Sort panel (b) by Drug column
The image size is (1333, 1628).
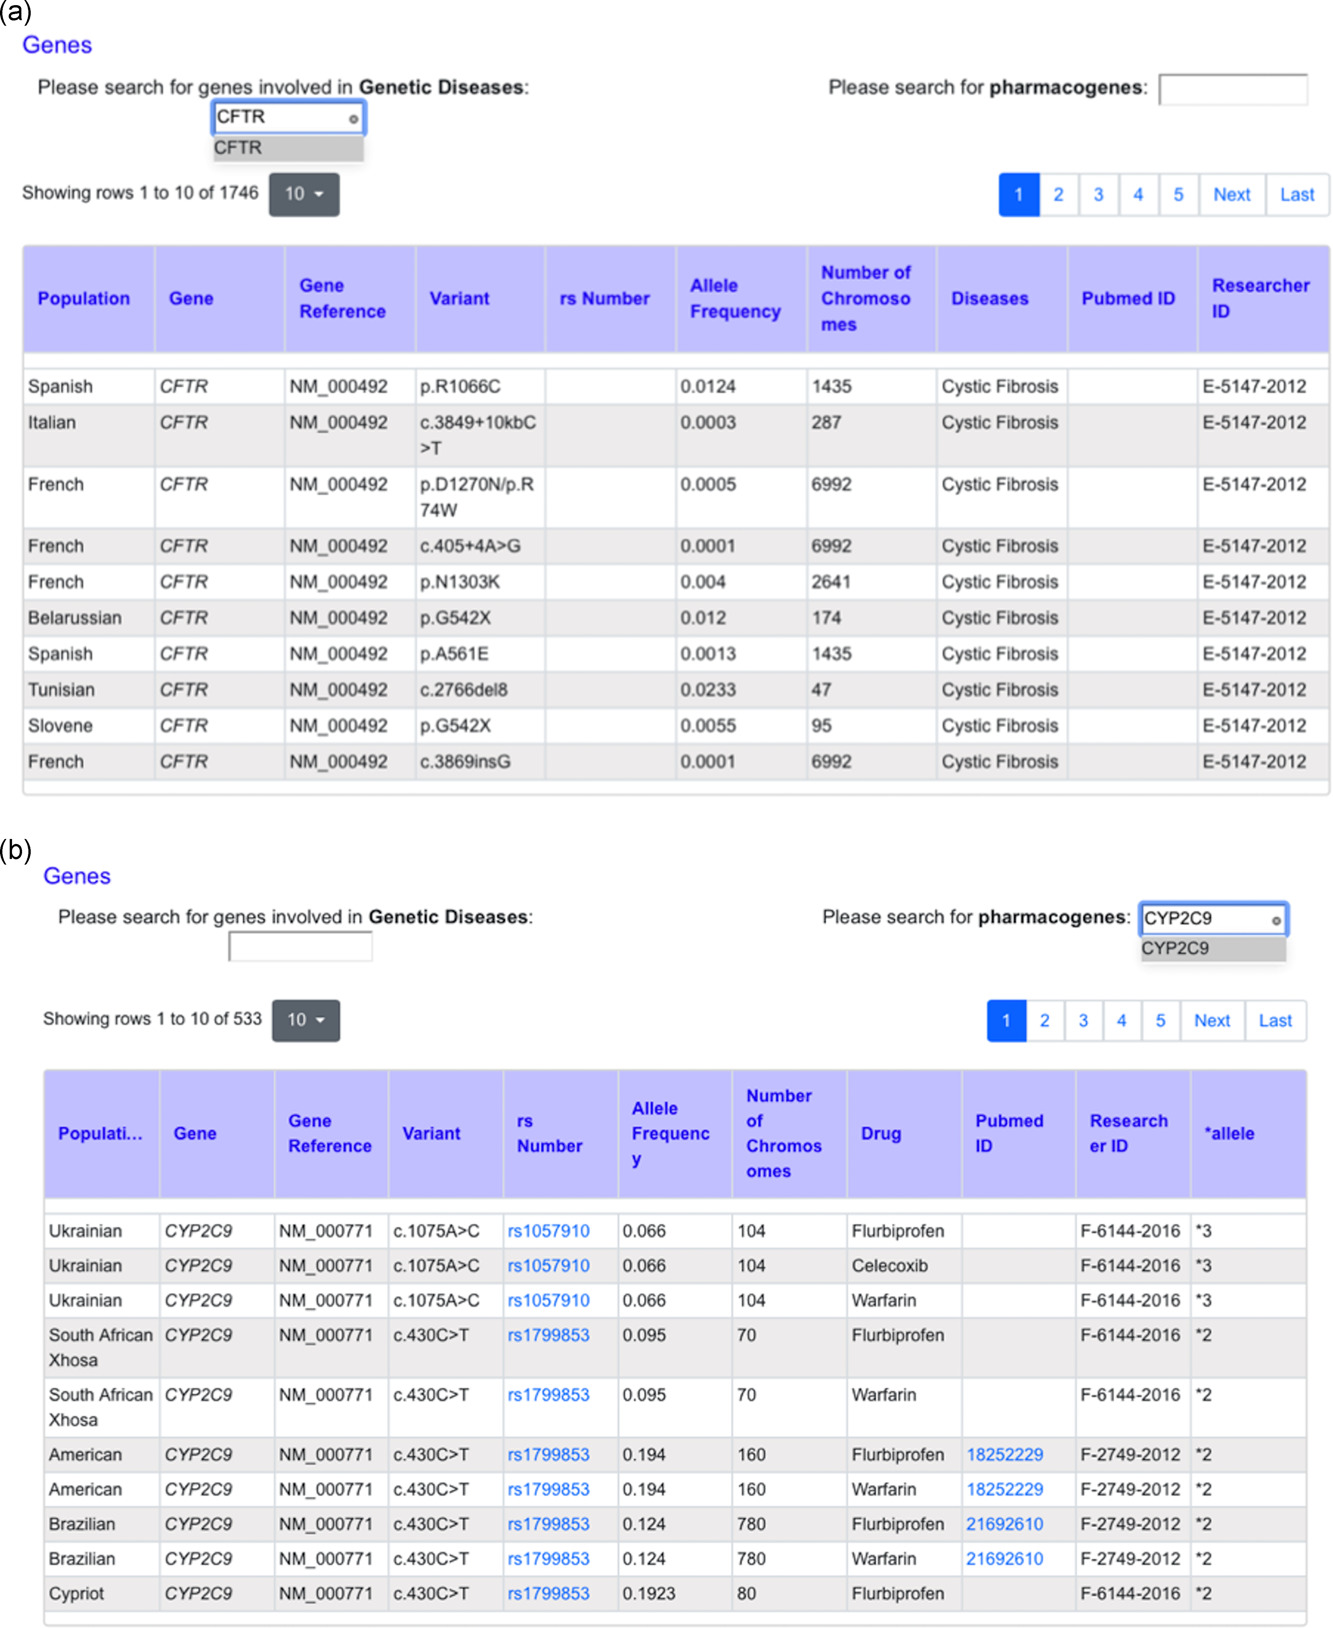pos(904,1134)
